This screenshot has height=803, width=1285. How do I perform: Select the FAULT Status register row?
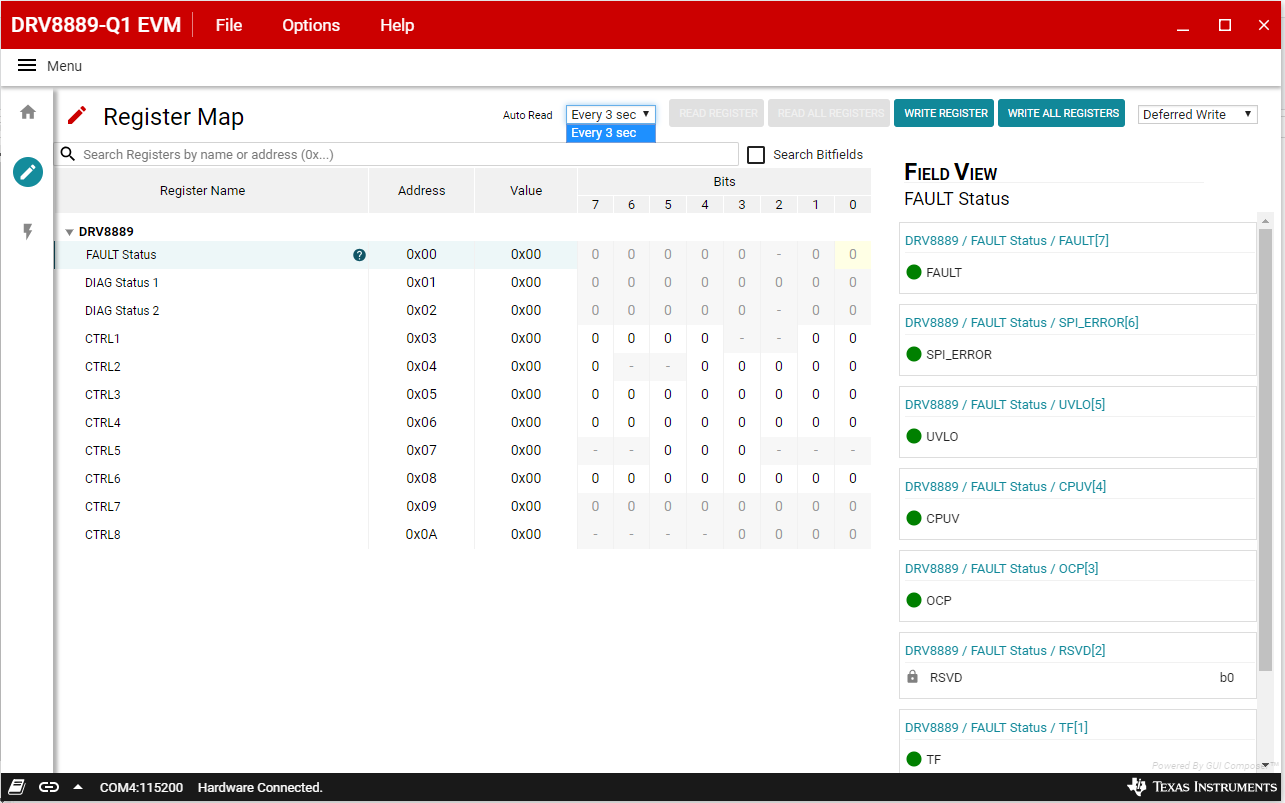click(x=462, y=255)
